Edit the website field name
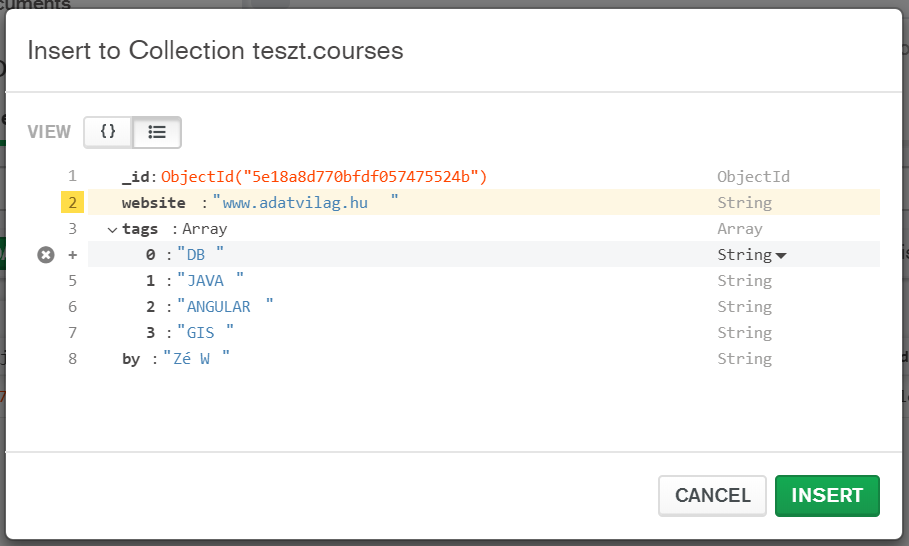This screenshot has width=909, height=546. tap(153, 203)
